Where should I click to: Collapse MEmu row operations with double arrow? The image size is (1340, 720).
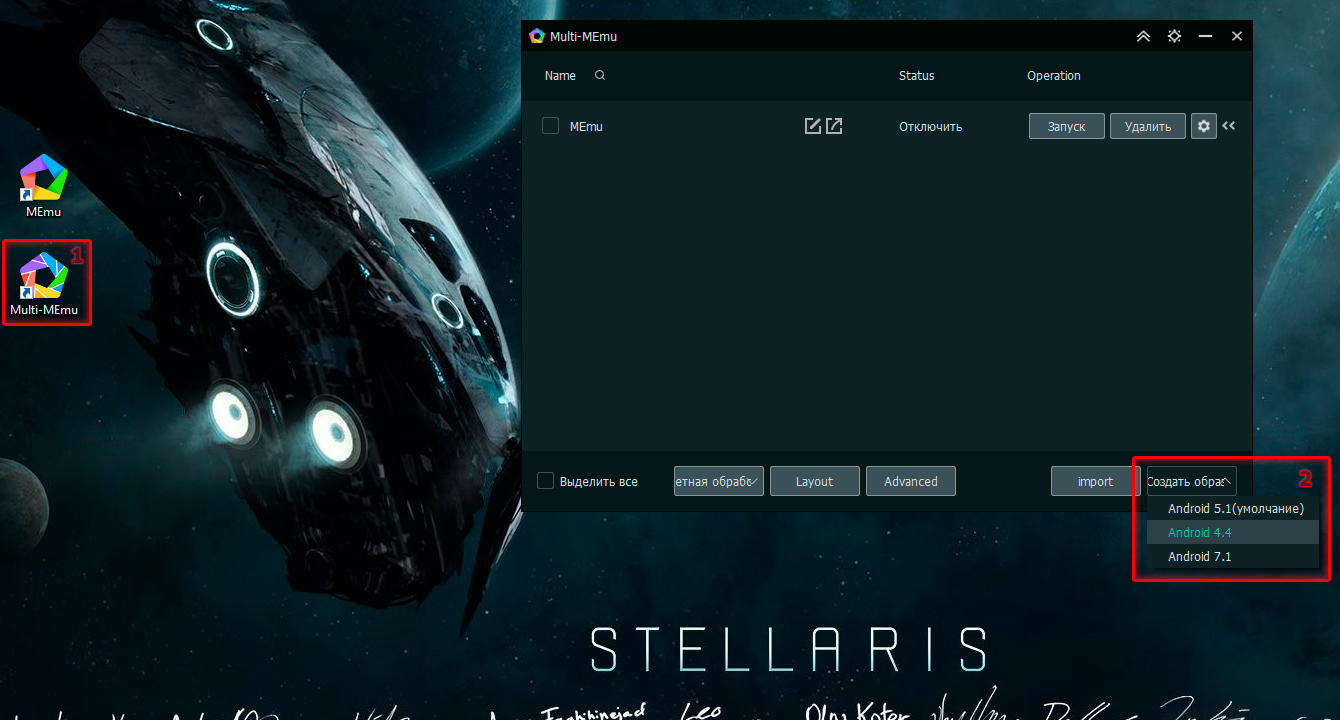tap(1229, 126)
